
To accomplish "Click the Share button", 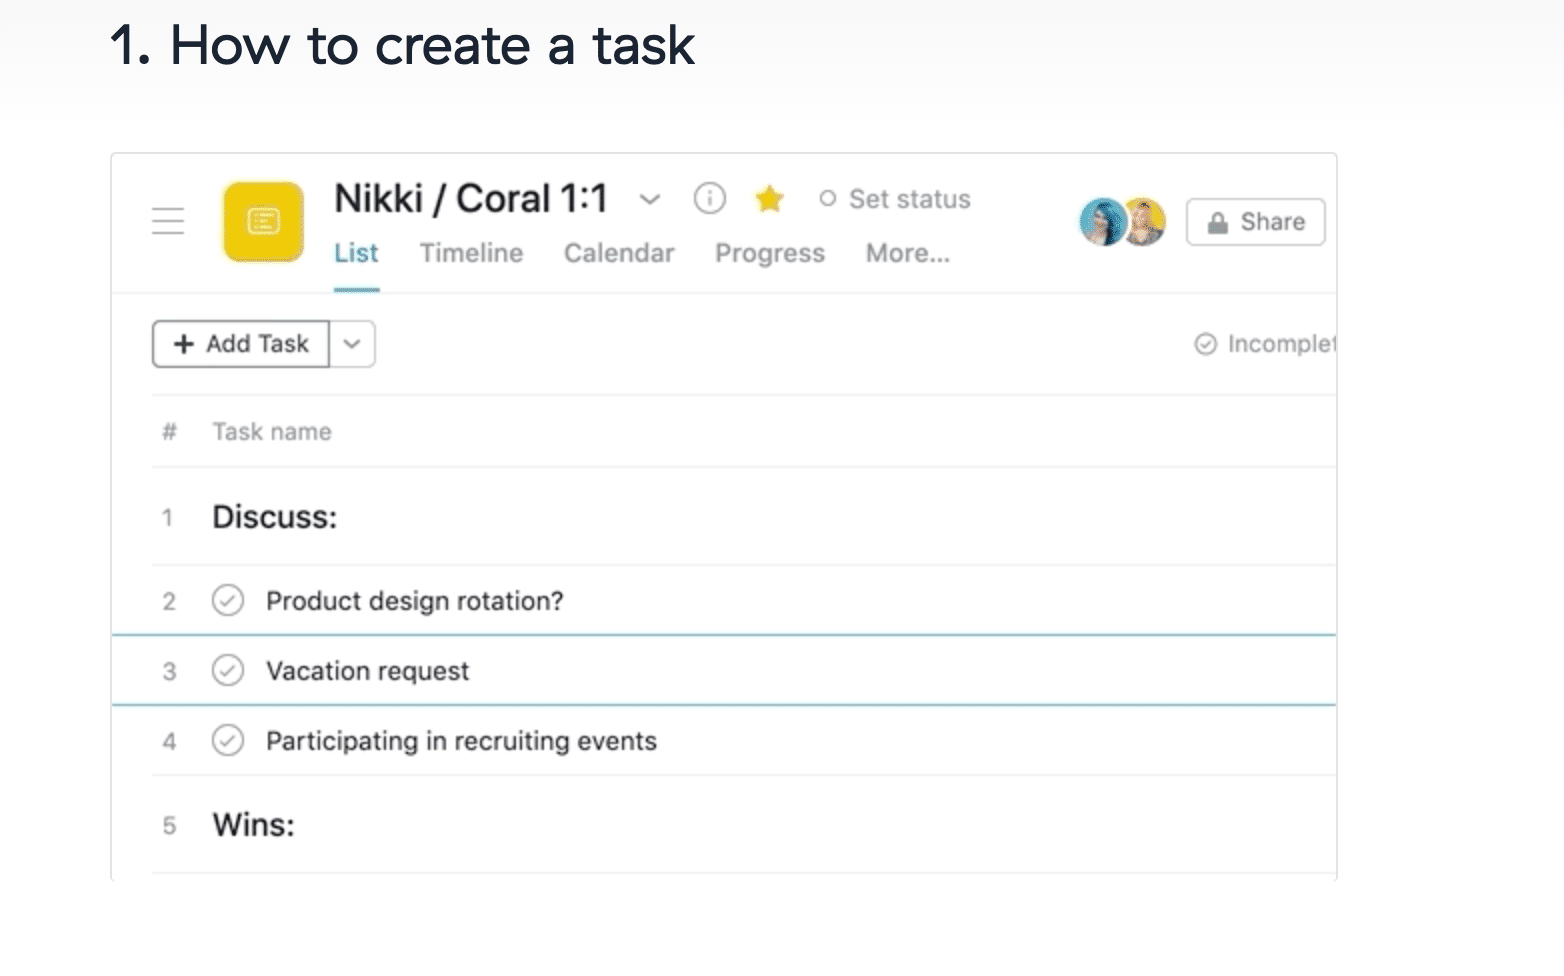I will point(1255,222).
